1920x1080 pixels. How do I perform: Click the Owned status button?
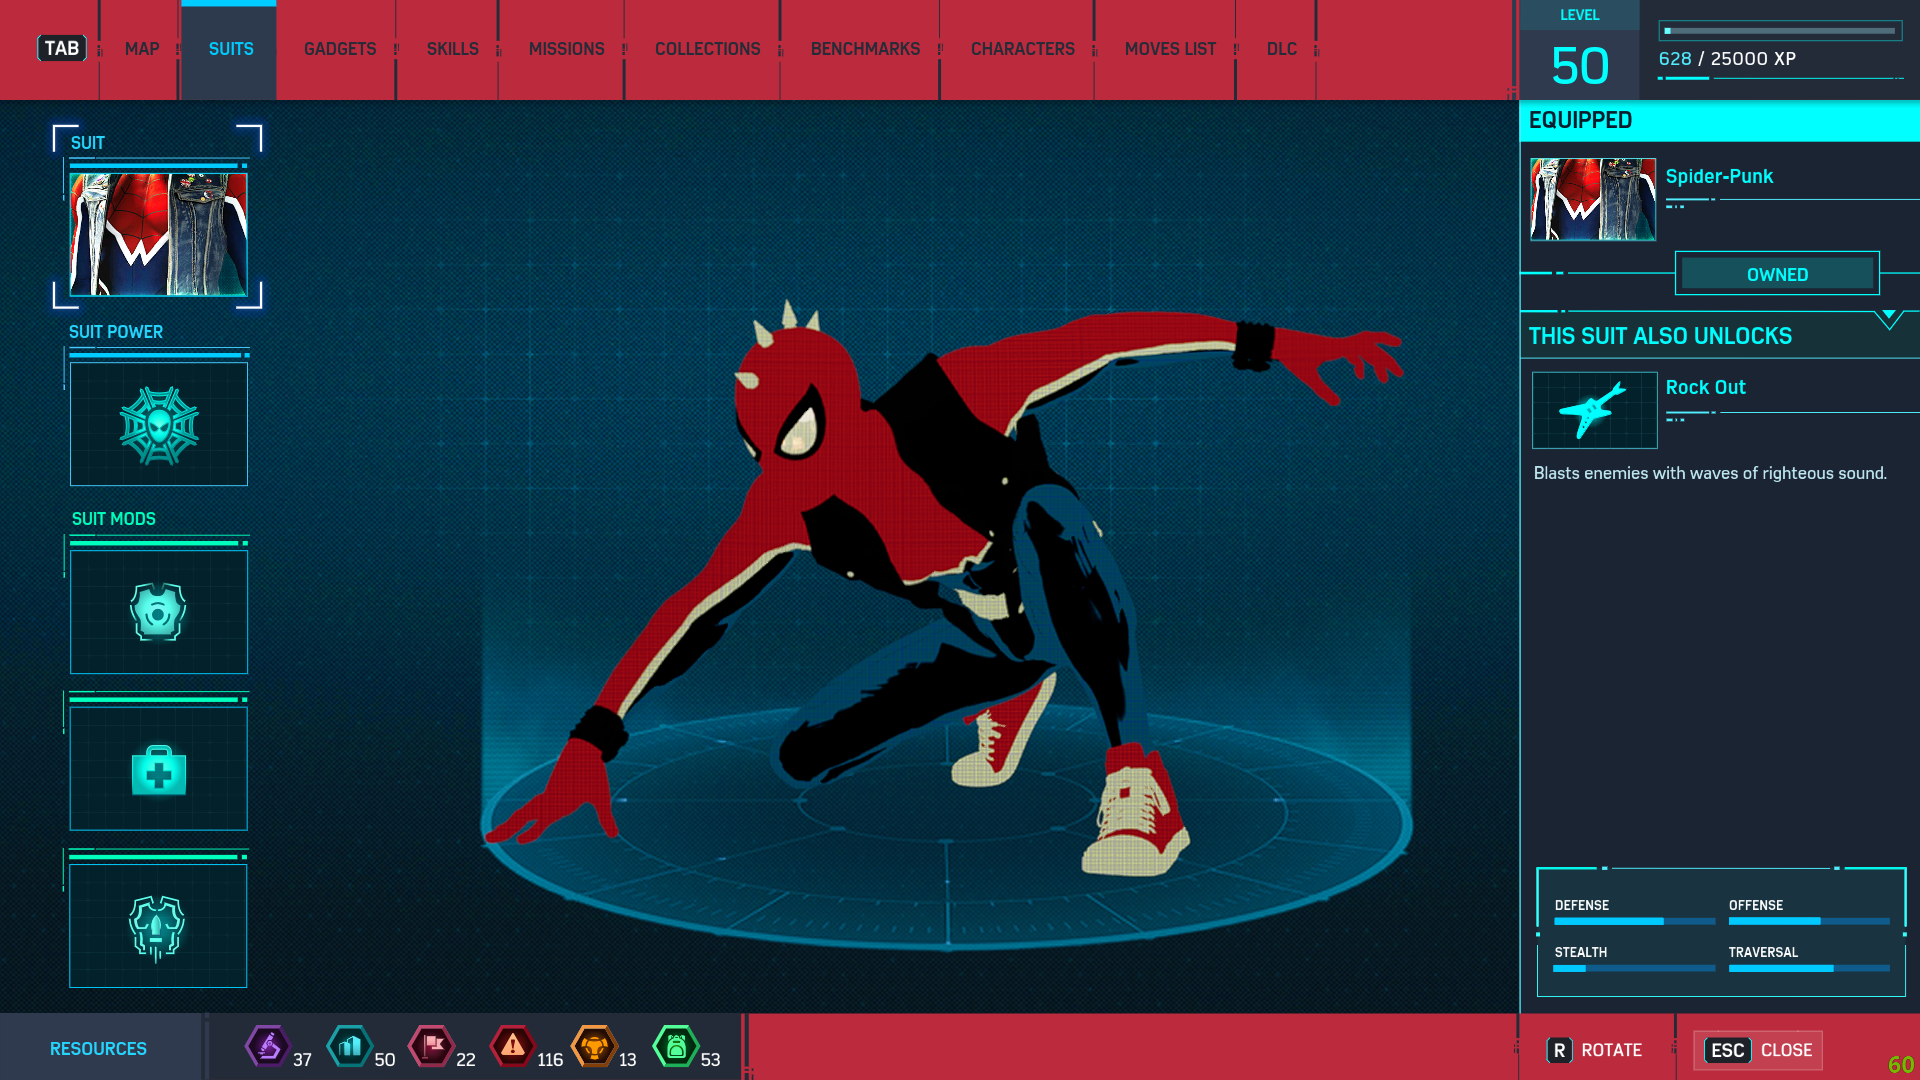(x=1777, y=274)
